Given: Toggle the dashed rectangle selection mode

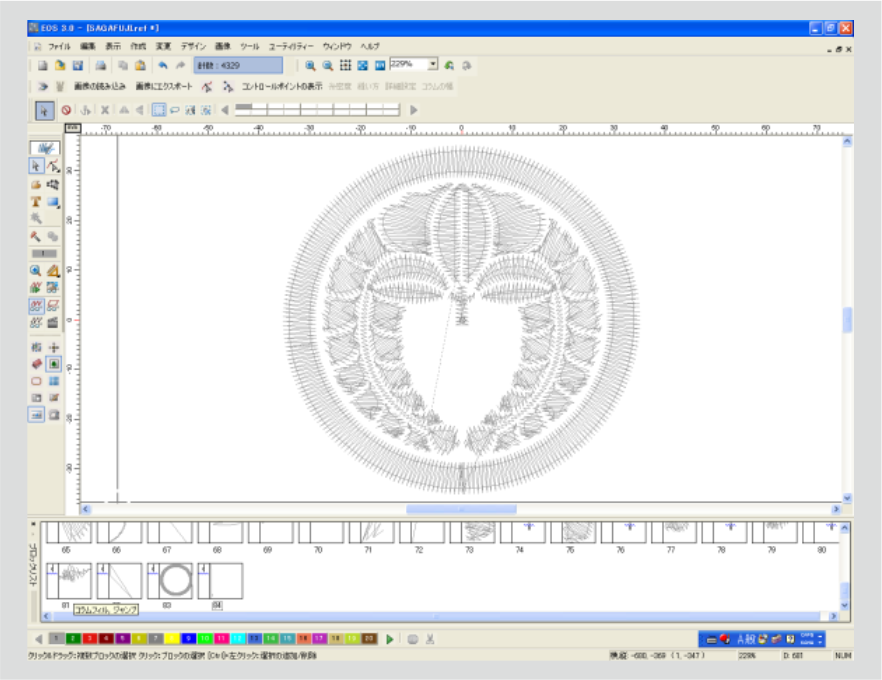Looking at the screenshot, I should 159,110.
